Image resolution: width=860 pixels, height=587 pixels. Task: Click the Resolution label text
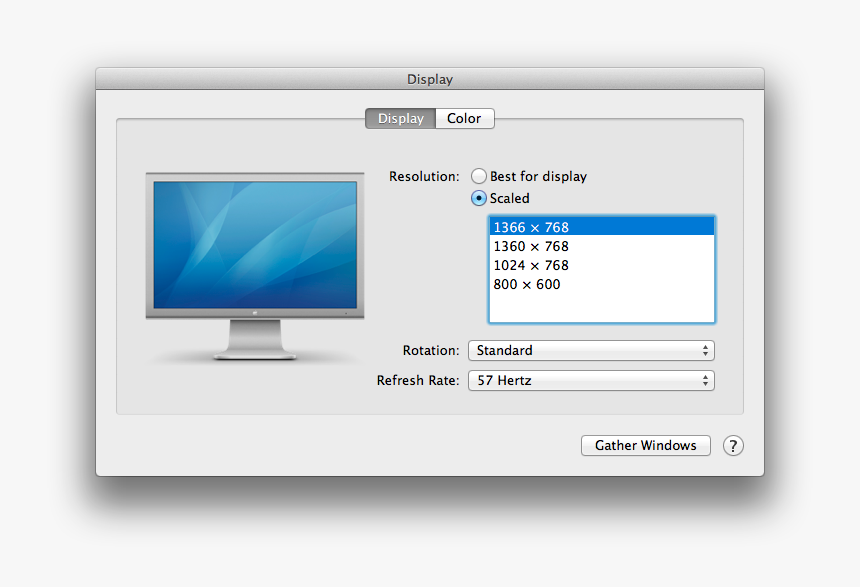[x=424, y=176]
